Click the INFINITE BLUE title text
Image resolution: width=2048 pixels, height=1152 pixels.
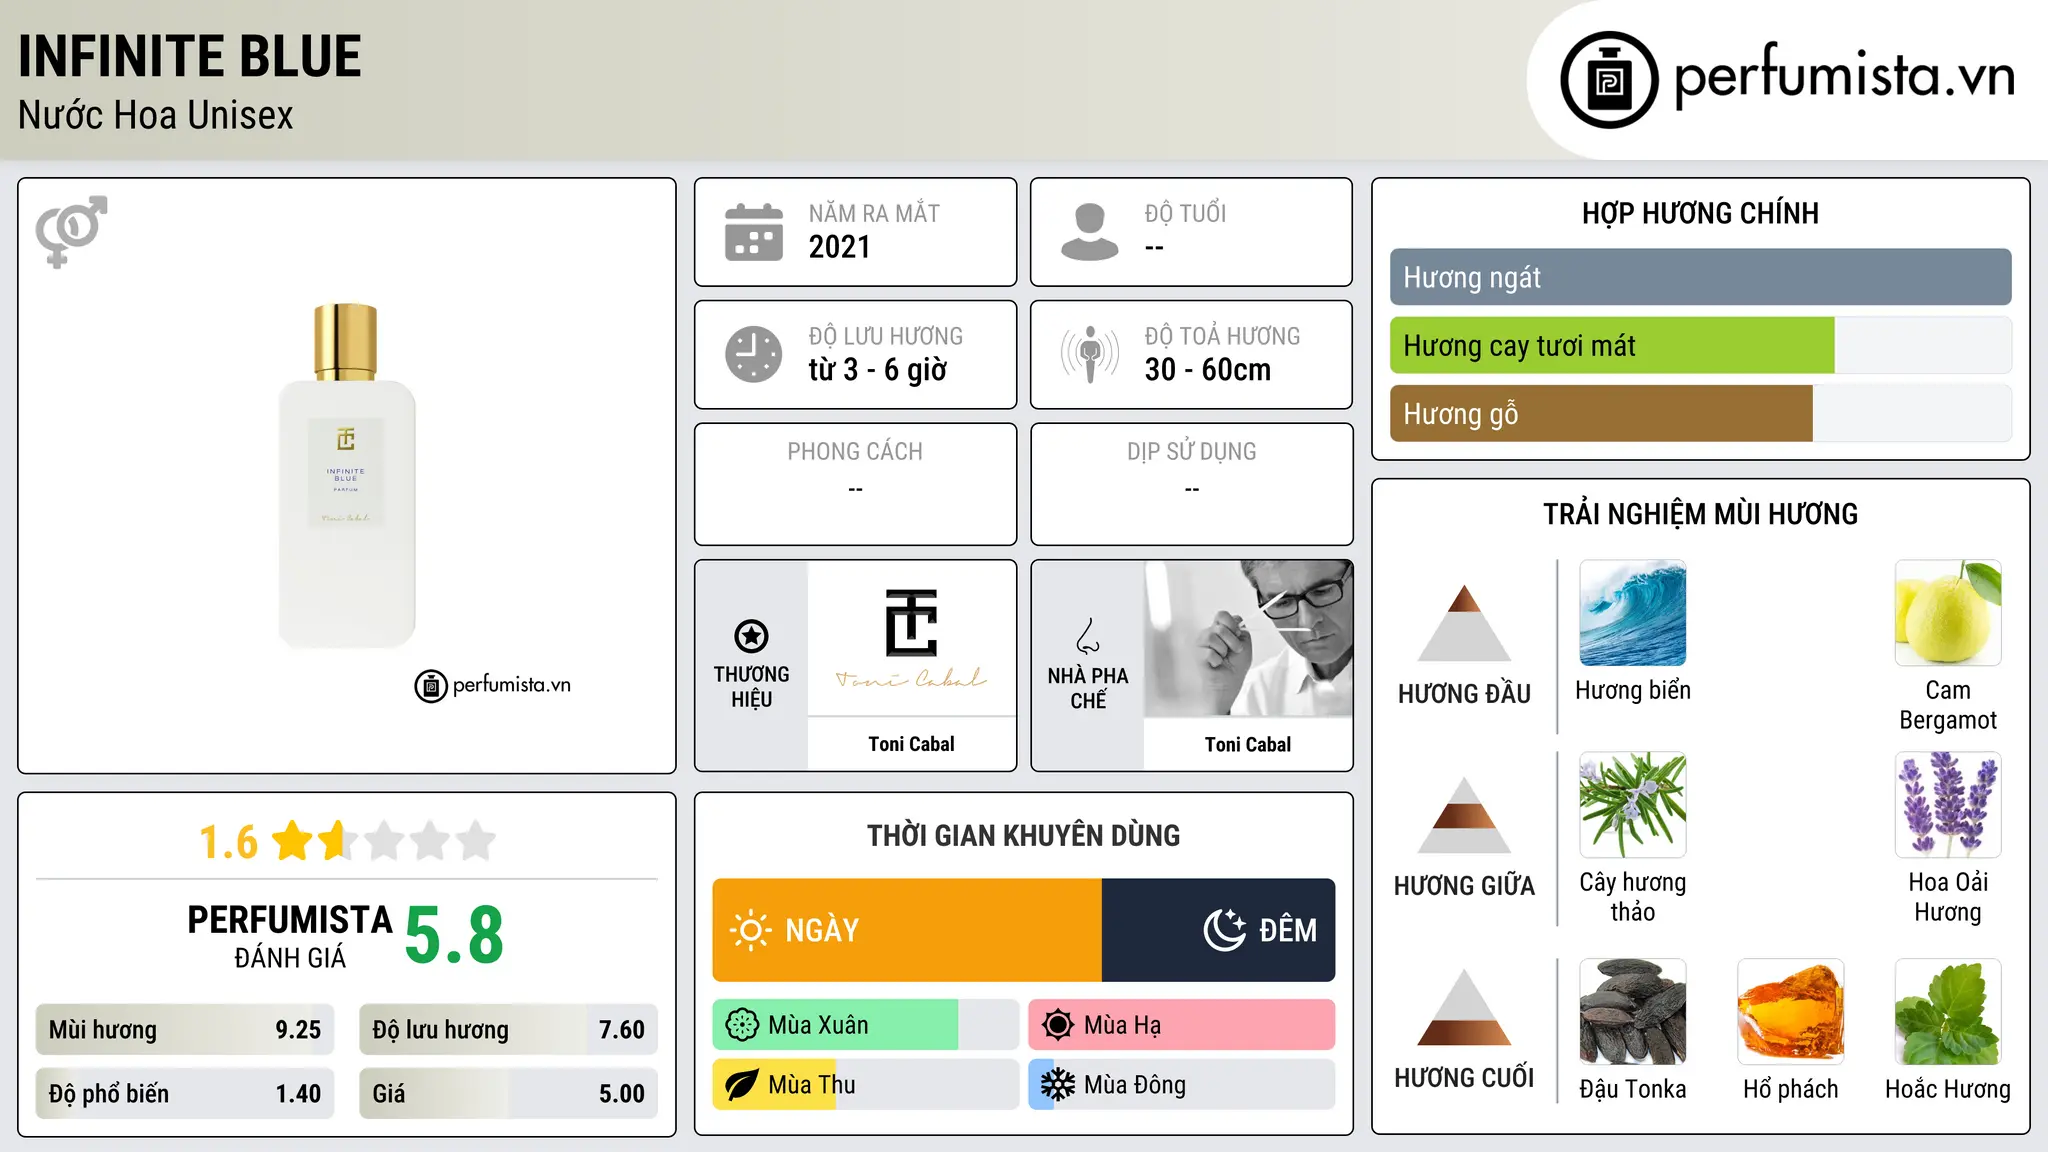point(190,56)
